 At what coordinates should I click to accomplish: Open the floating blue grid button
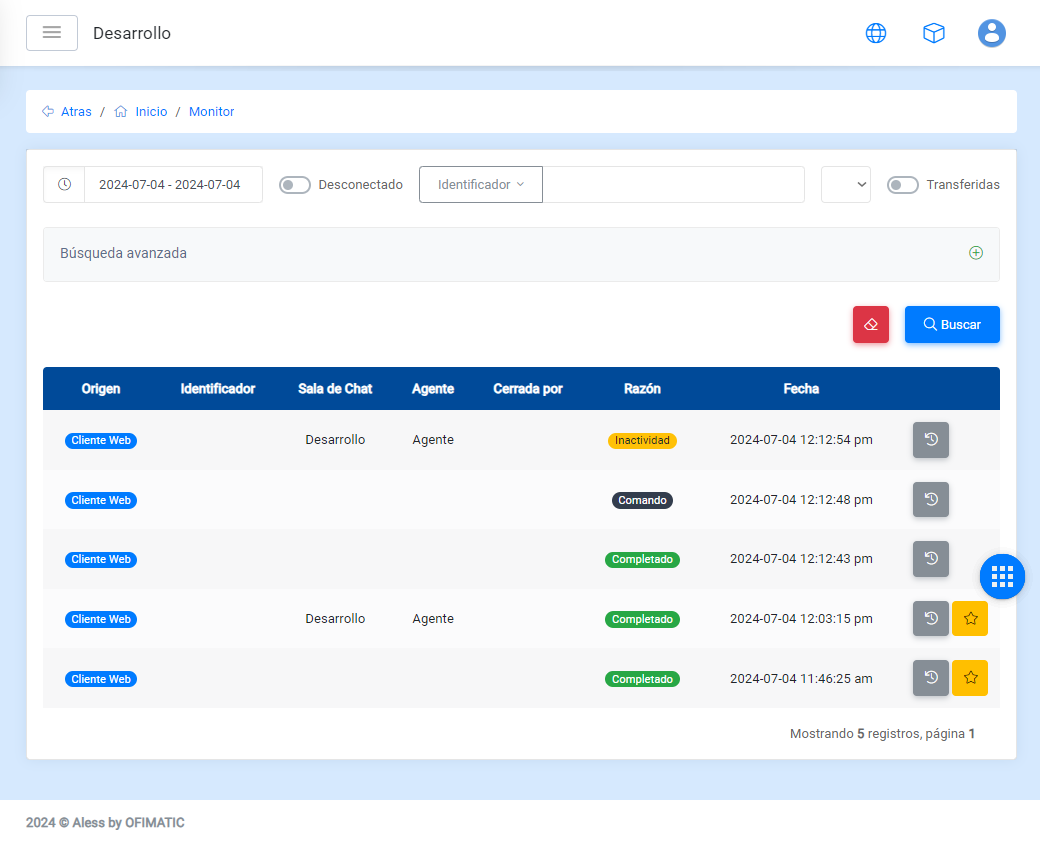click(1002, 576)
